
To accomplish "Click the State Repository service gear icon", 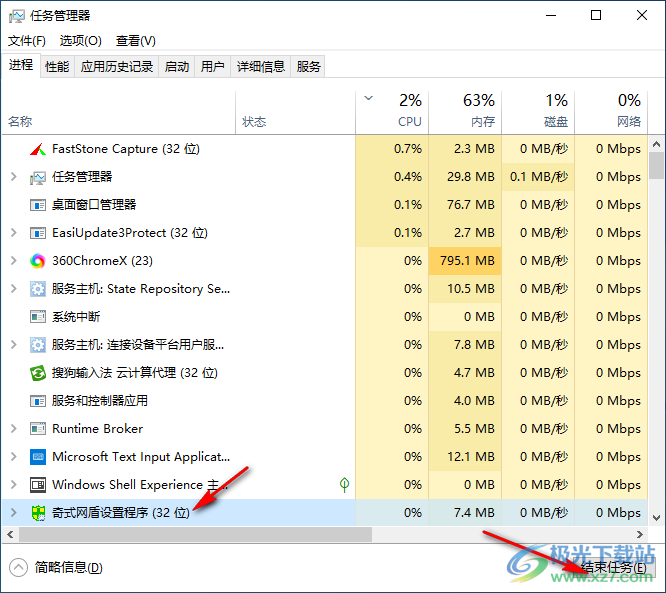I will tap(38, 289).
